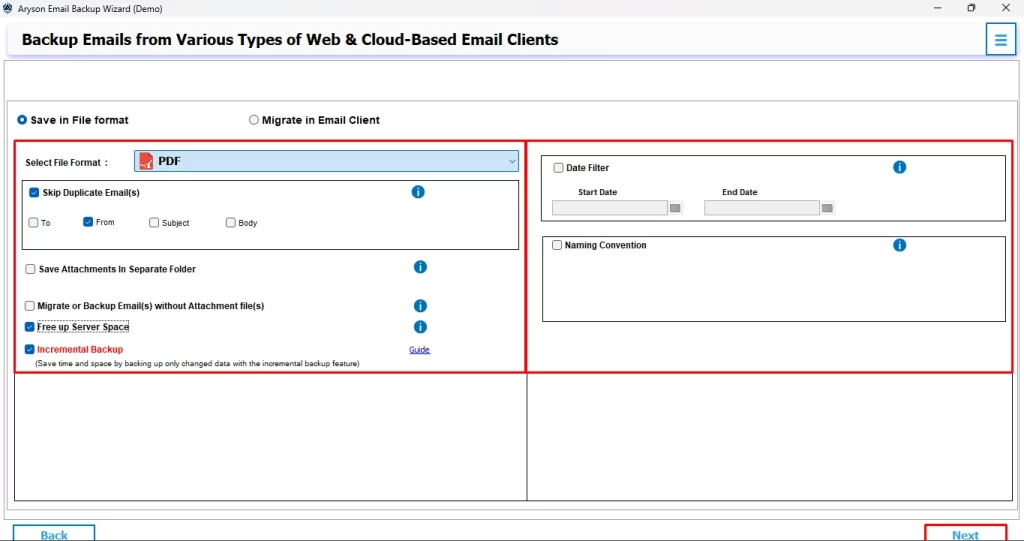Viewport: 1024px width, 541px height.
Task: Select Save in File format radio button
Action: (22, 120)
